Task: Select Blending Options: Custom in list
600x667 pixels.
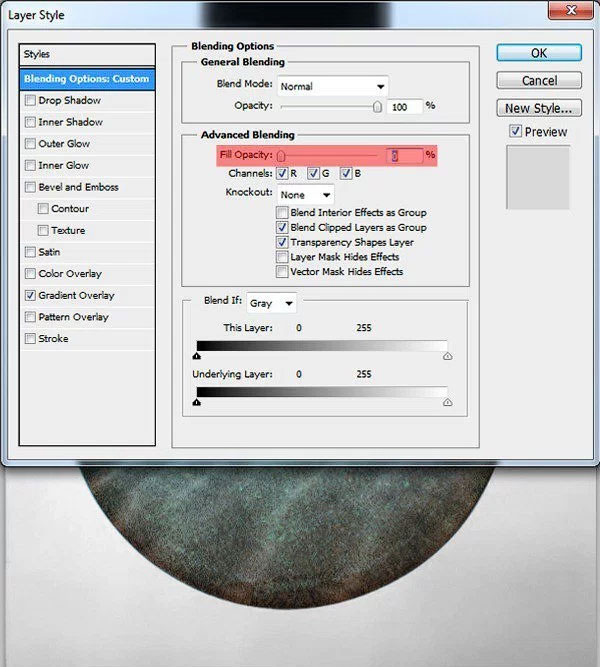Action: [87, 79]
